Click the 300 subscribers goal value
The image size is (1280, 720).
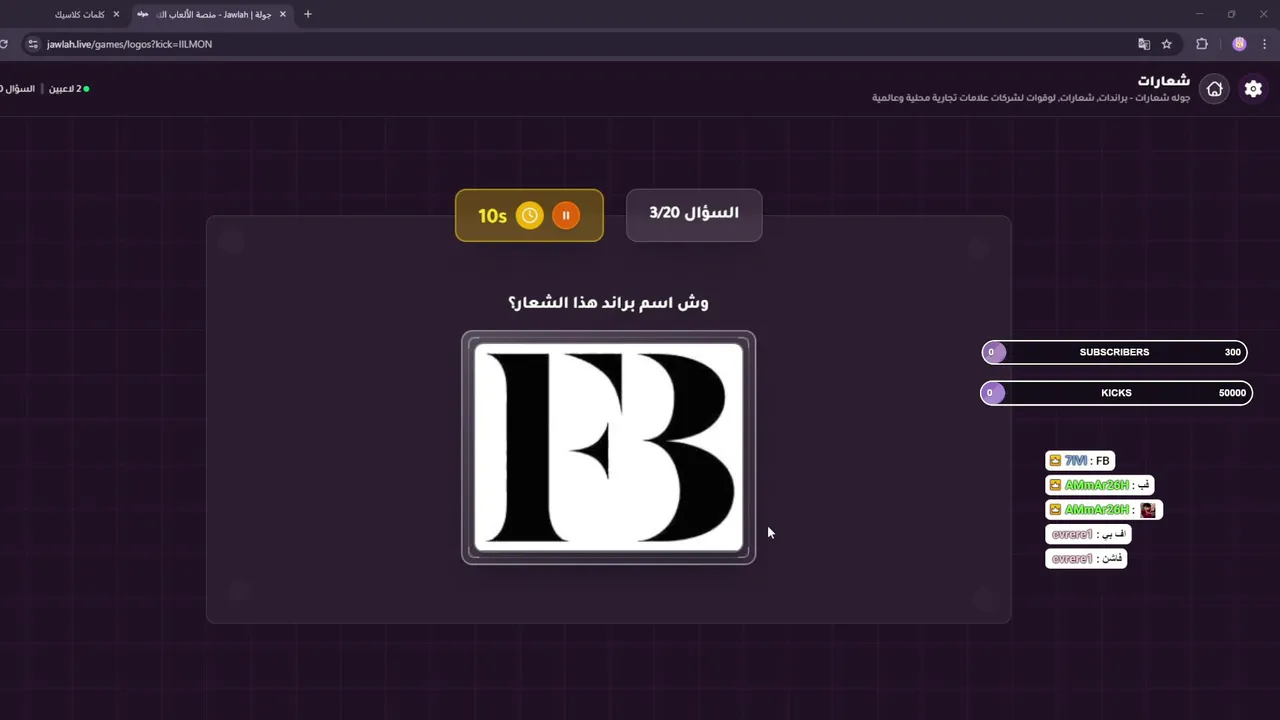pyautogui.click(x=1232, y=352)
